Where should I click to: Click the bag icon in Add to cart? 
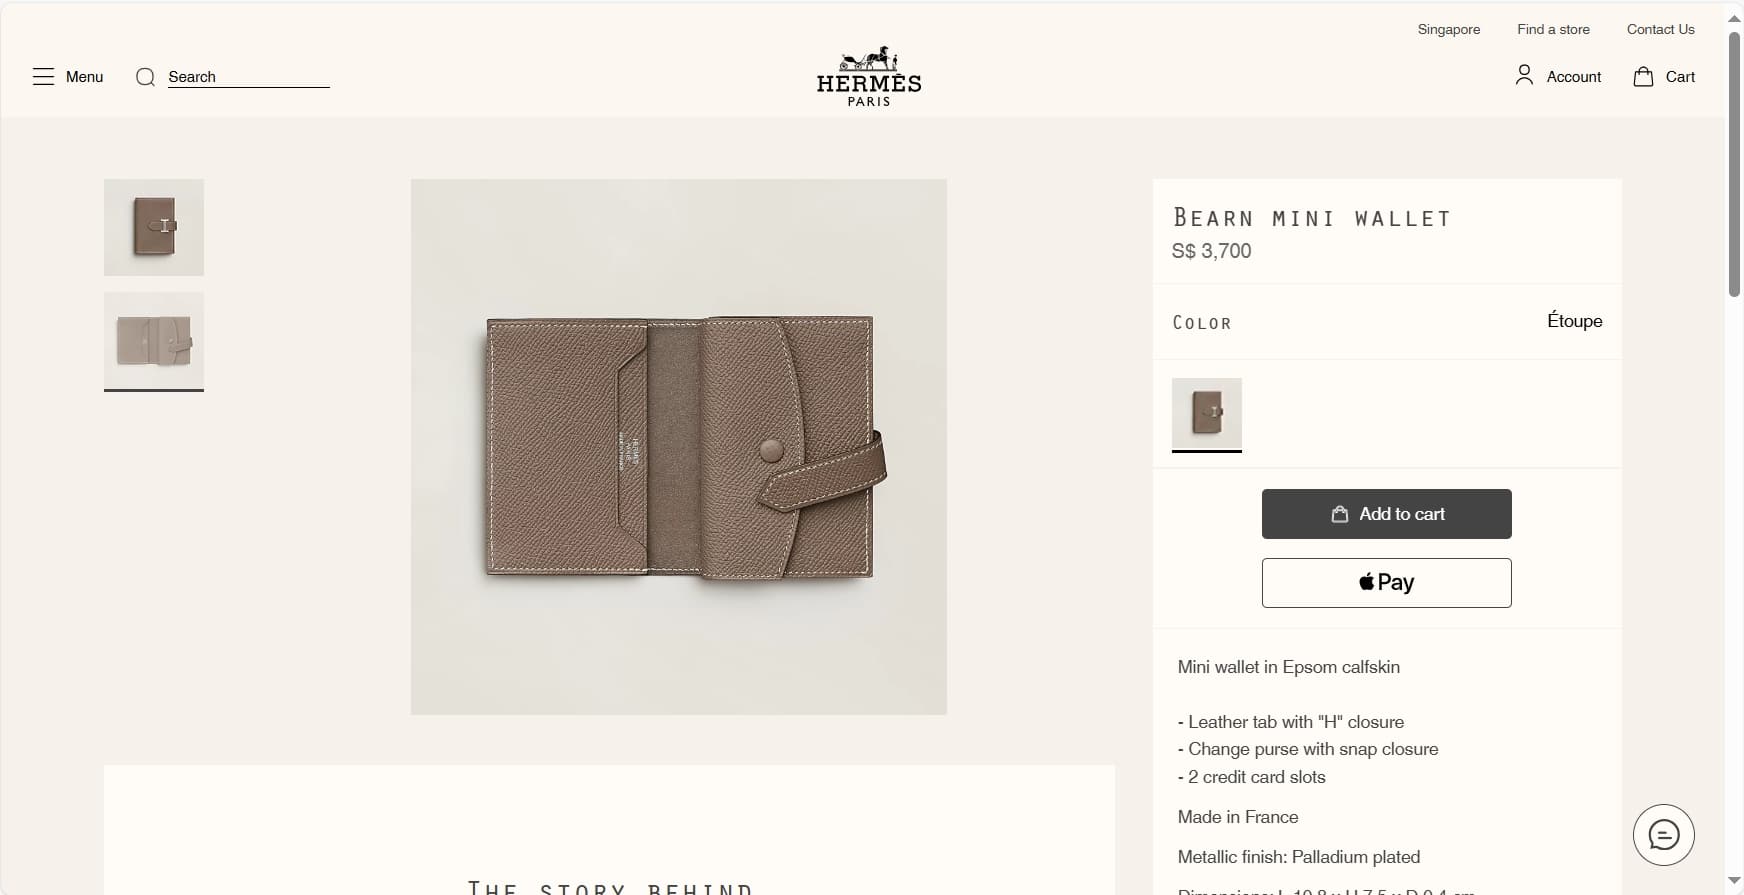[x=1340, y=514]
